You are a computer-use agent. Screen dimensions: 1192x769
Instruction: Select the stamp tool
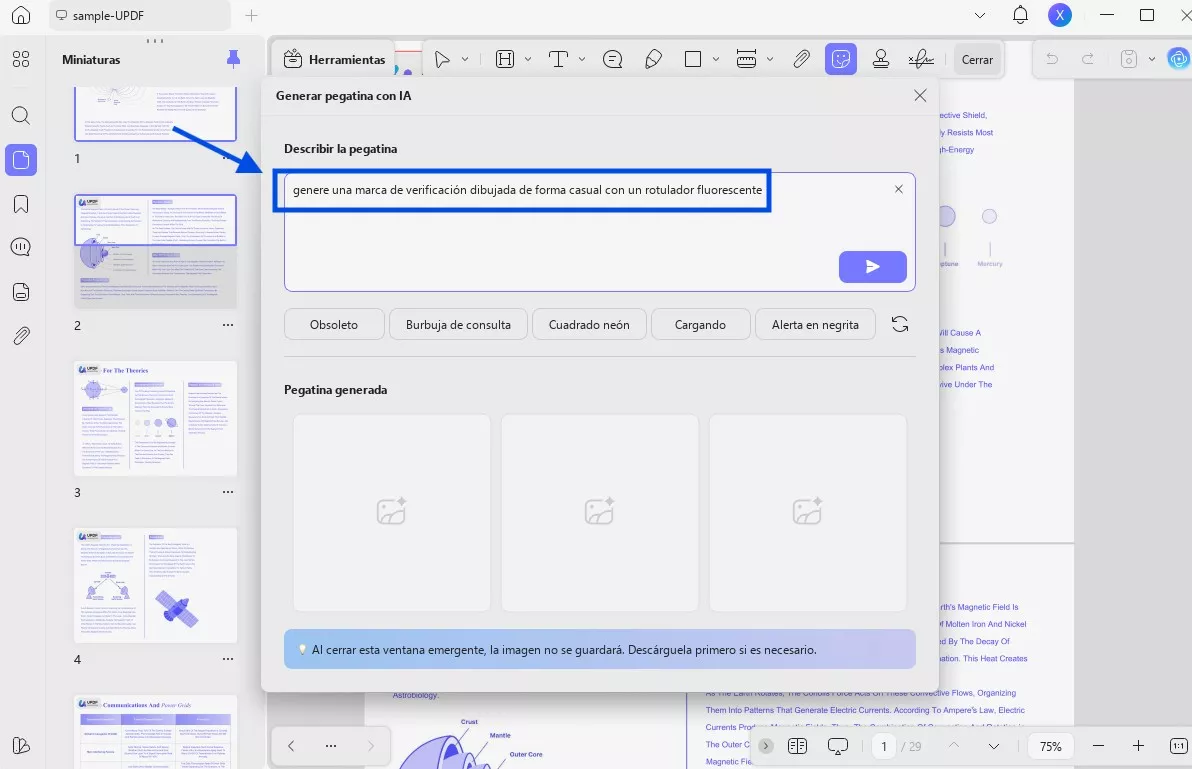[880, 59]
